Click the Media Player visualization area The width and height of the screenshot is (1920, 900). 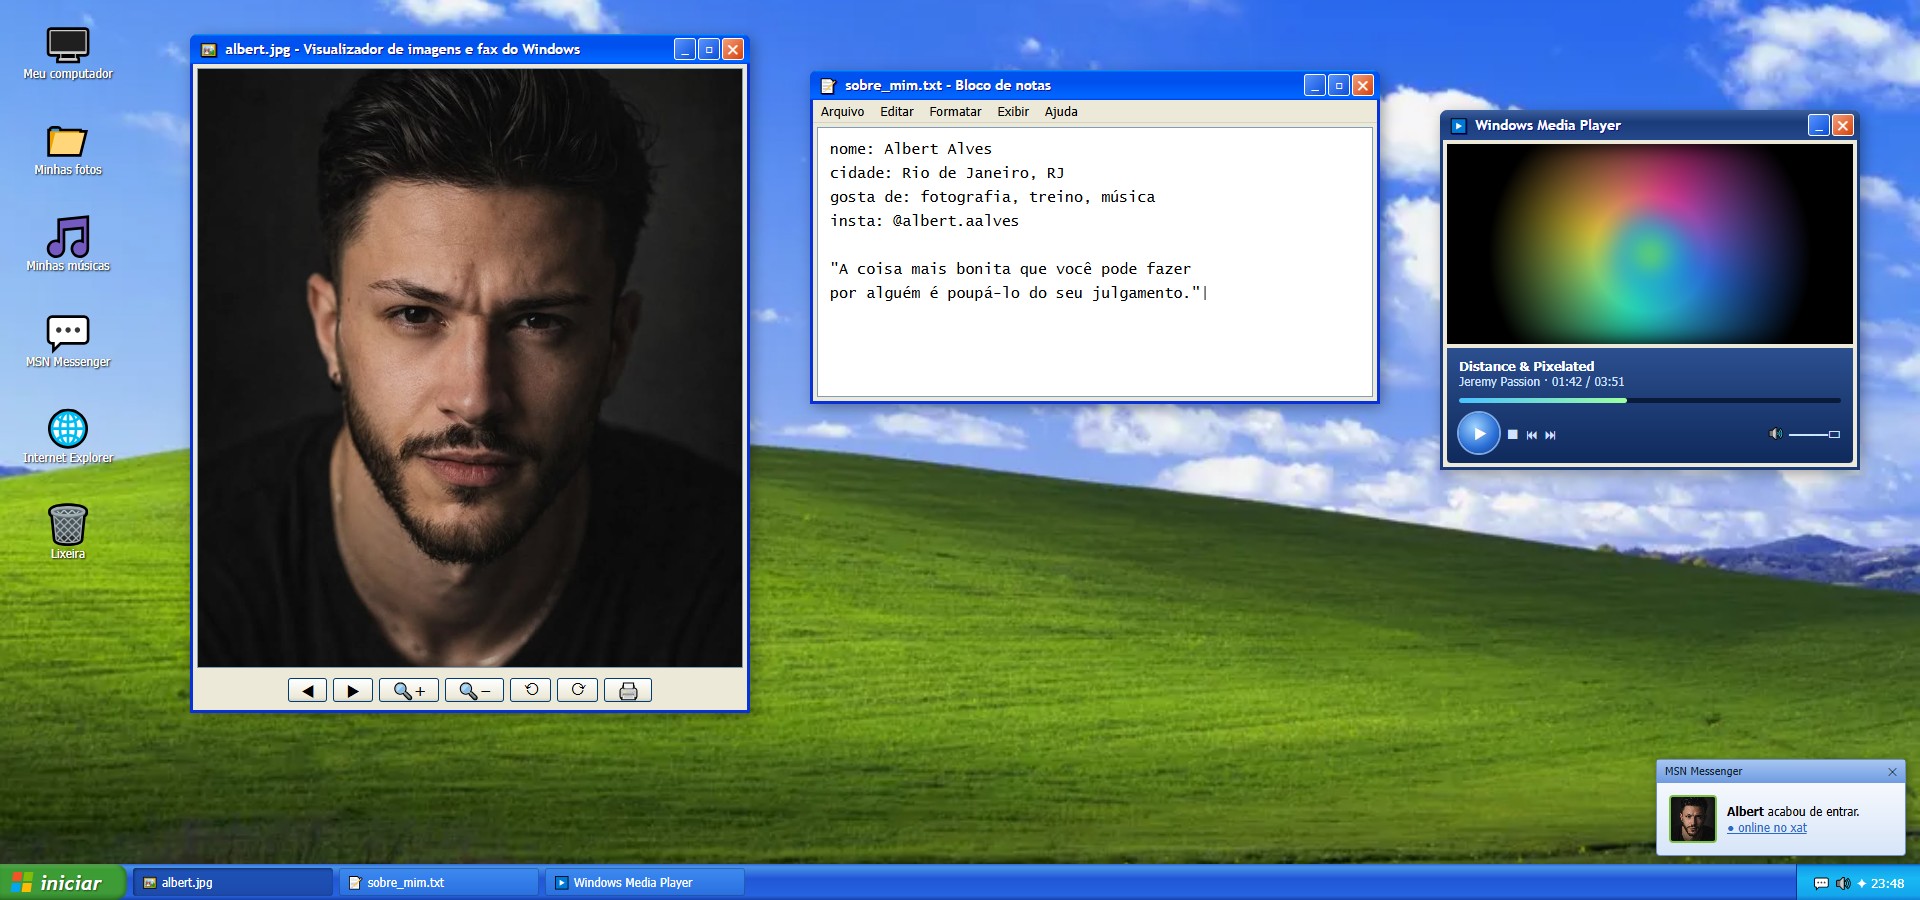[x=1650, y=244]
